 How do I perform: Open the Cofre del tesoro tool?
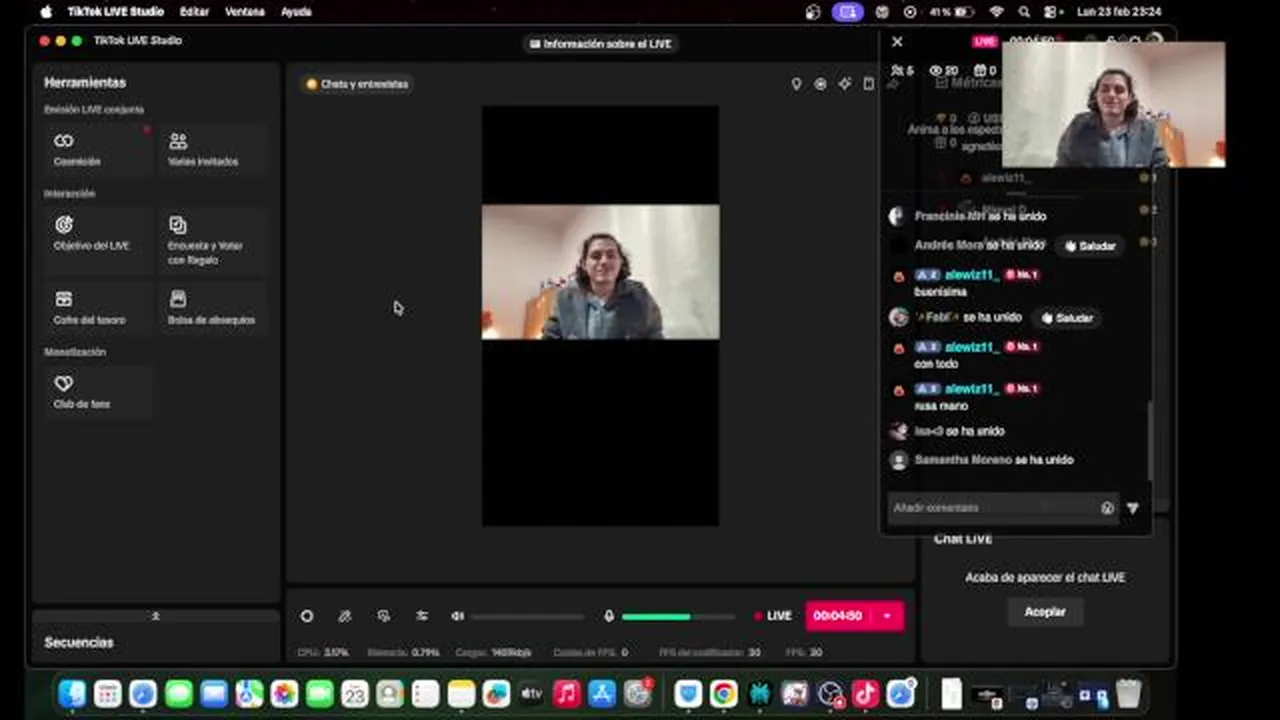click(97, 308)
